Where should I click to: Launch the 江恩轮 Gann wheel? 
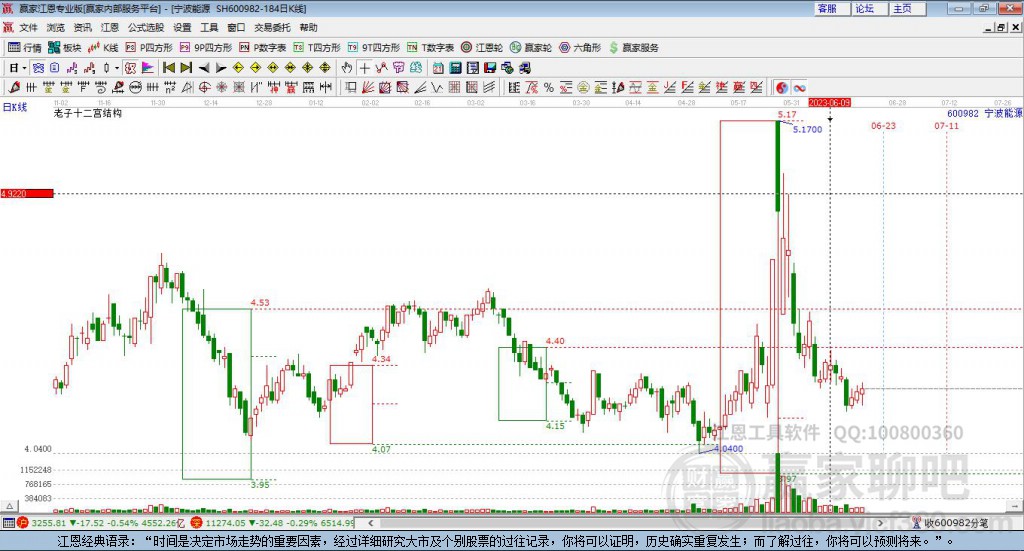pos(482,48)
